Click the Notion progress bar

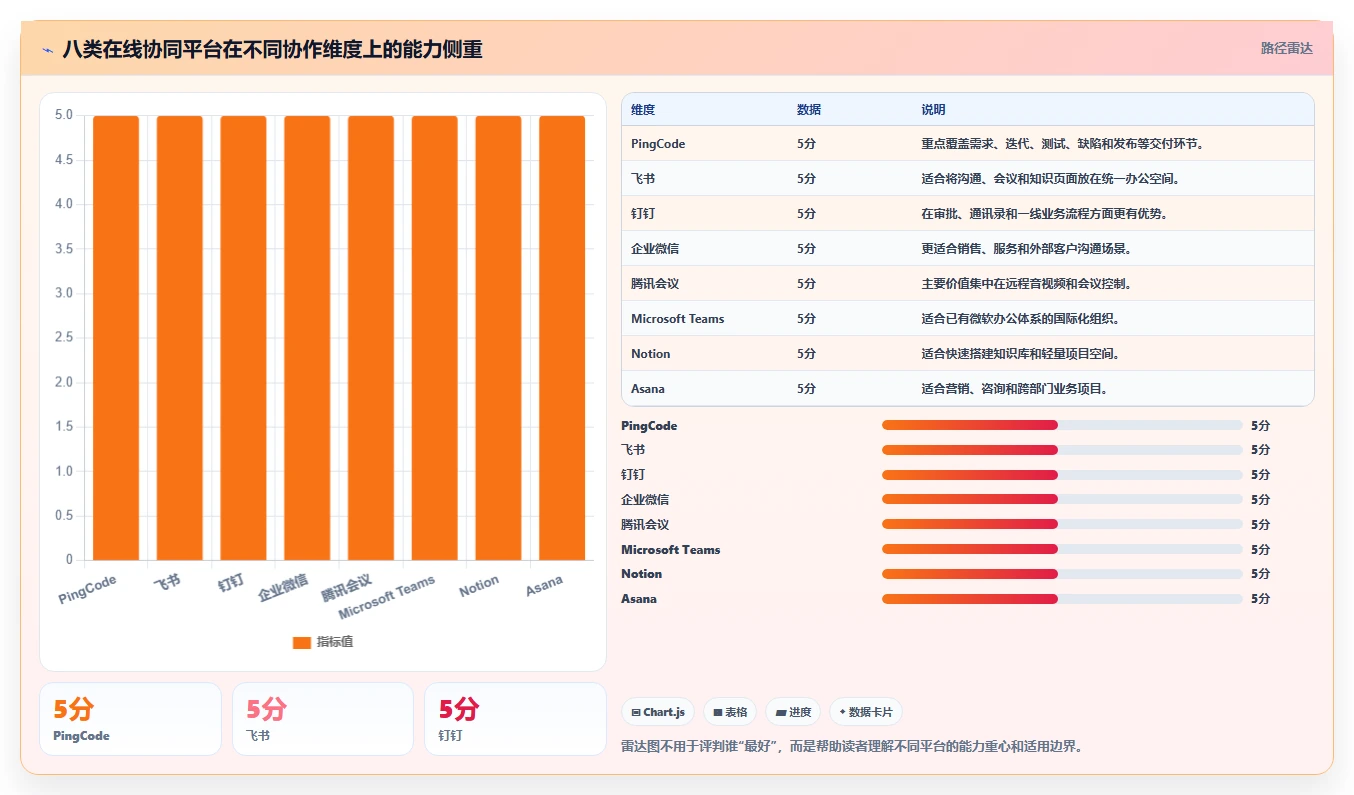pyautogui.click(x=1062, y=573)
